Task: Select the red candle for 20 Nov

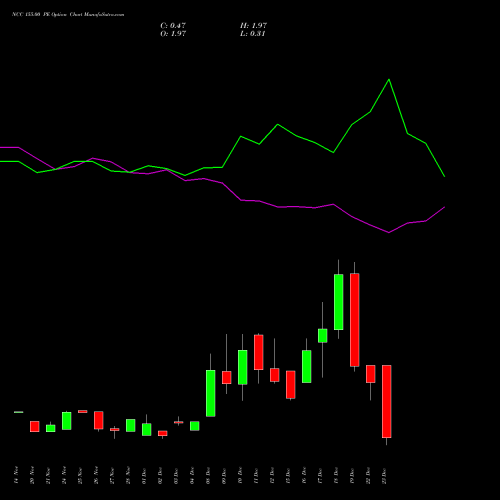Action: (35, 427)
